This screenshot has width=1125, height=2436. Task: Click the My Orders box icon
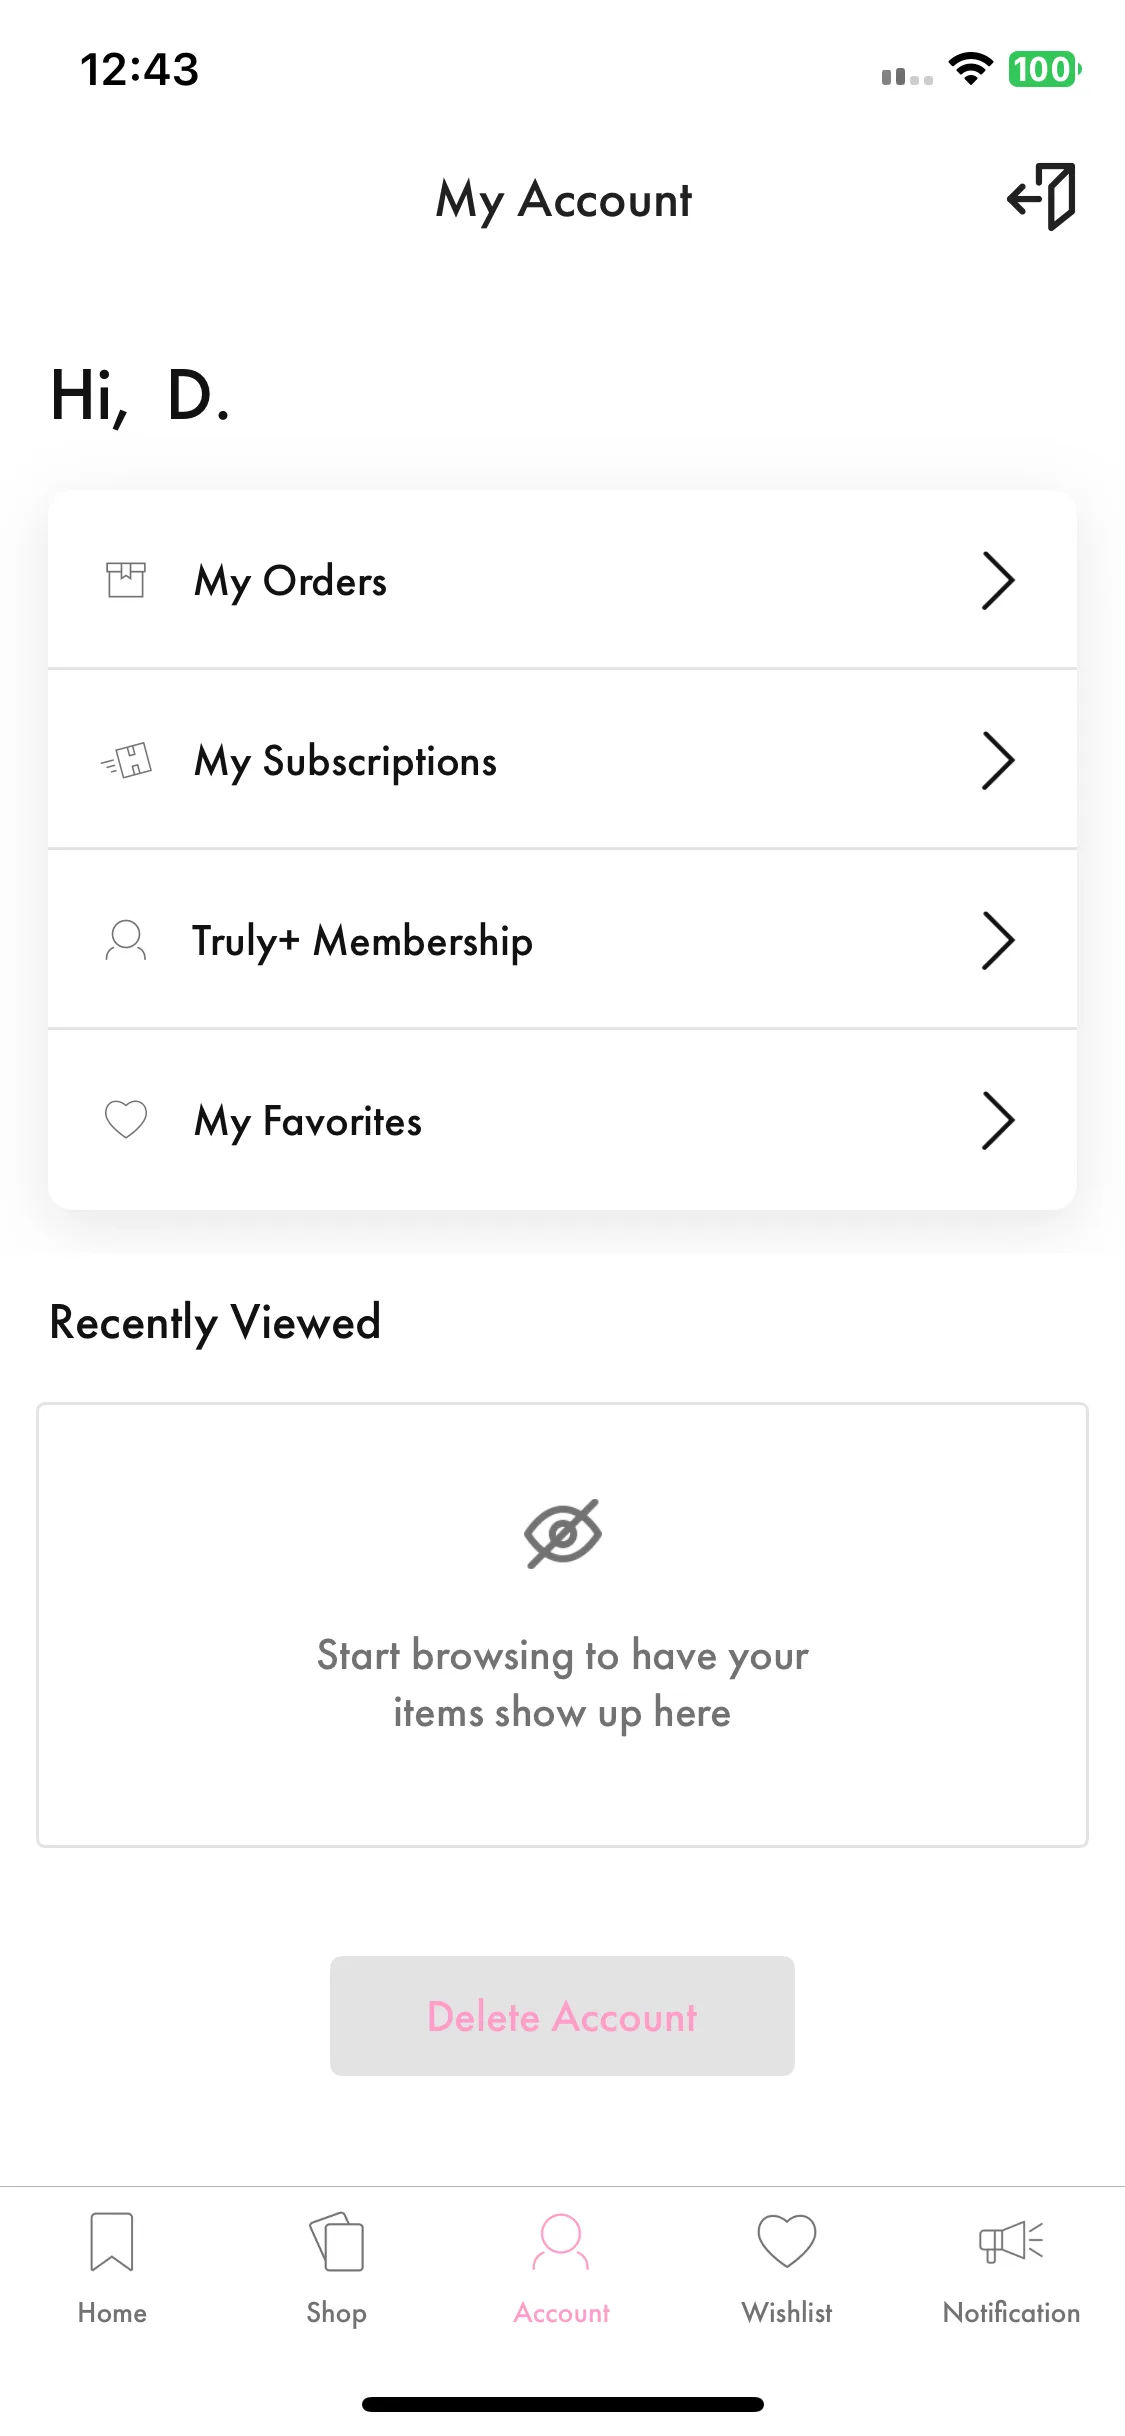[126, 580]
